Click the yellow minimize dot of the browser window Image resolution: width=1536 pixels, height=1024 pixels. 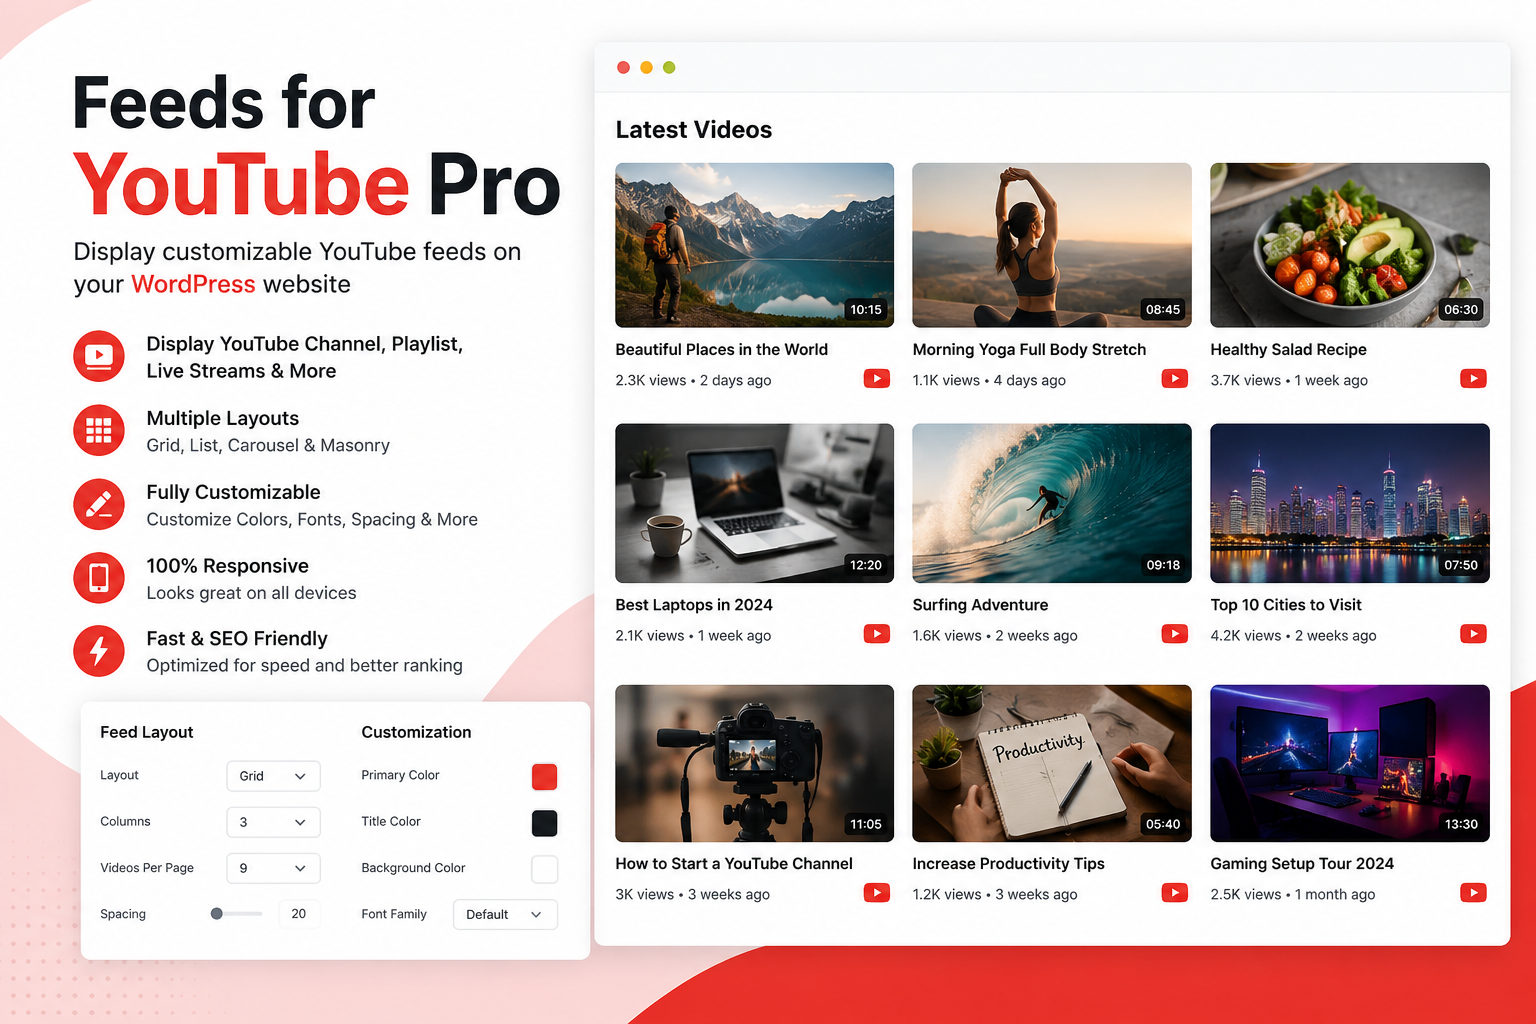646,67
